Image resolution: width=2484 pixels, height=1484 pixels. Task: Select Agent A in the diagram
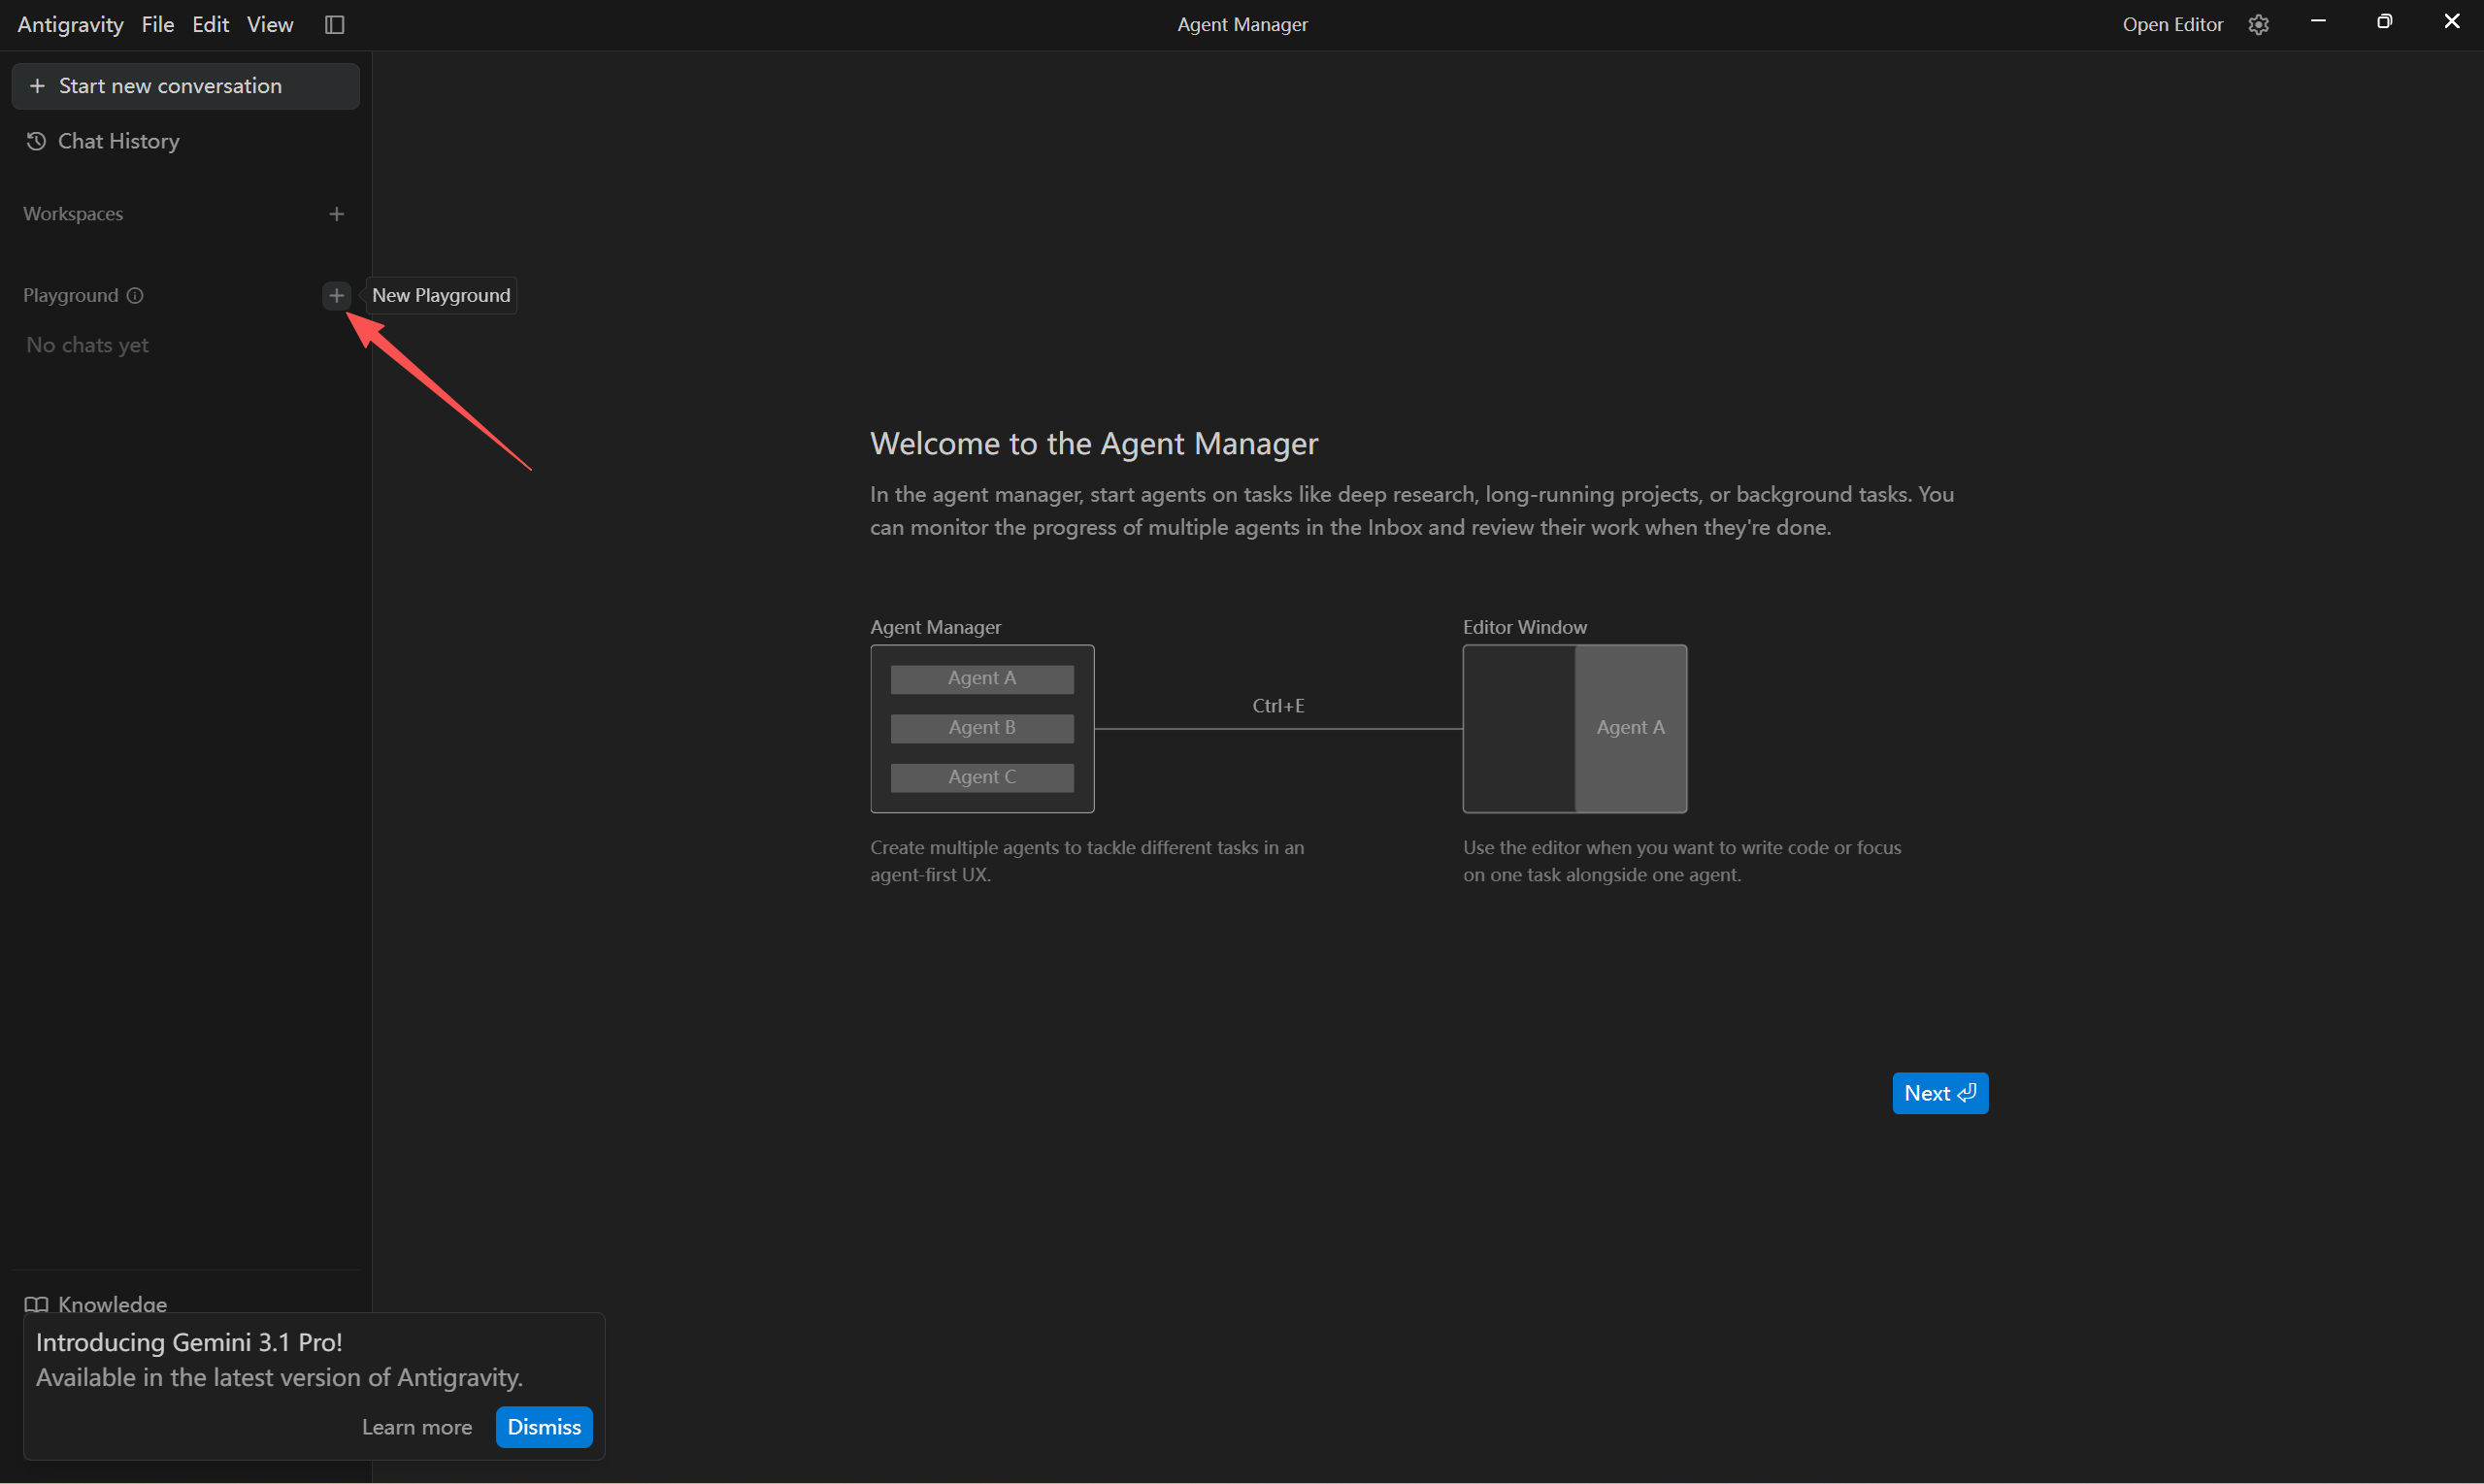pos(981,678)
